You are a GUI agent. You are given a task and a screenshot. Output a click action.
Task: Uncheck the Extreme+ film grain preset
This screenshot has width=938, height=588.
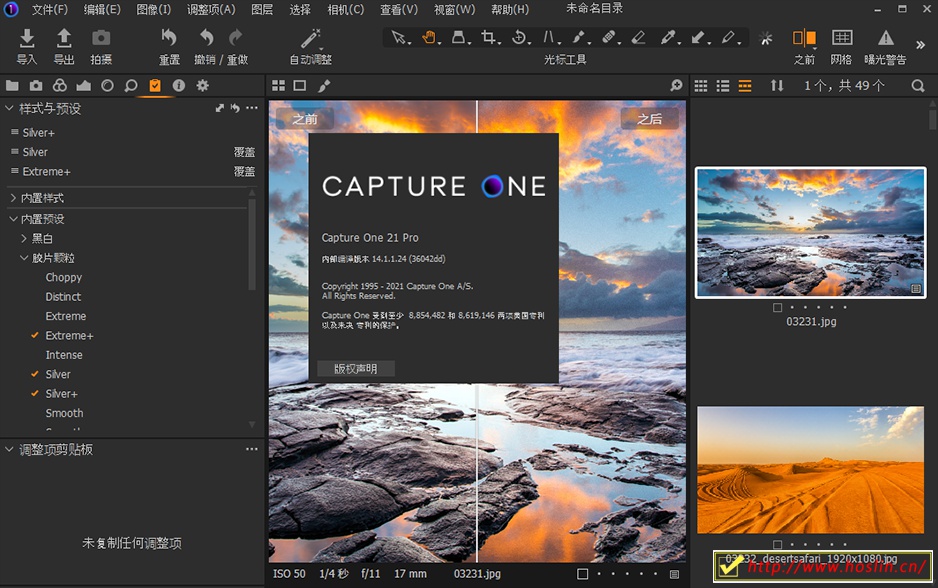(68, 336)
